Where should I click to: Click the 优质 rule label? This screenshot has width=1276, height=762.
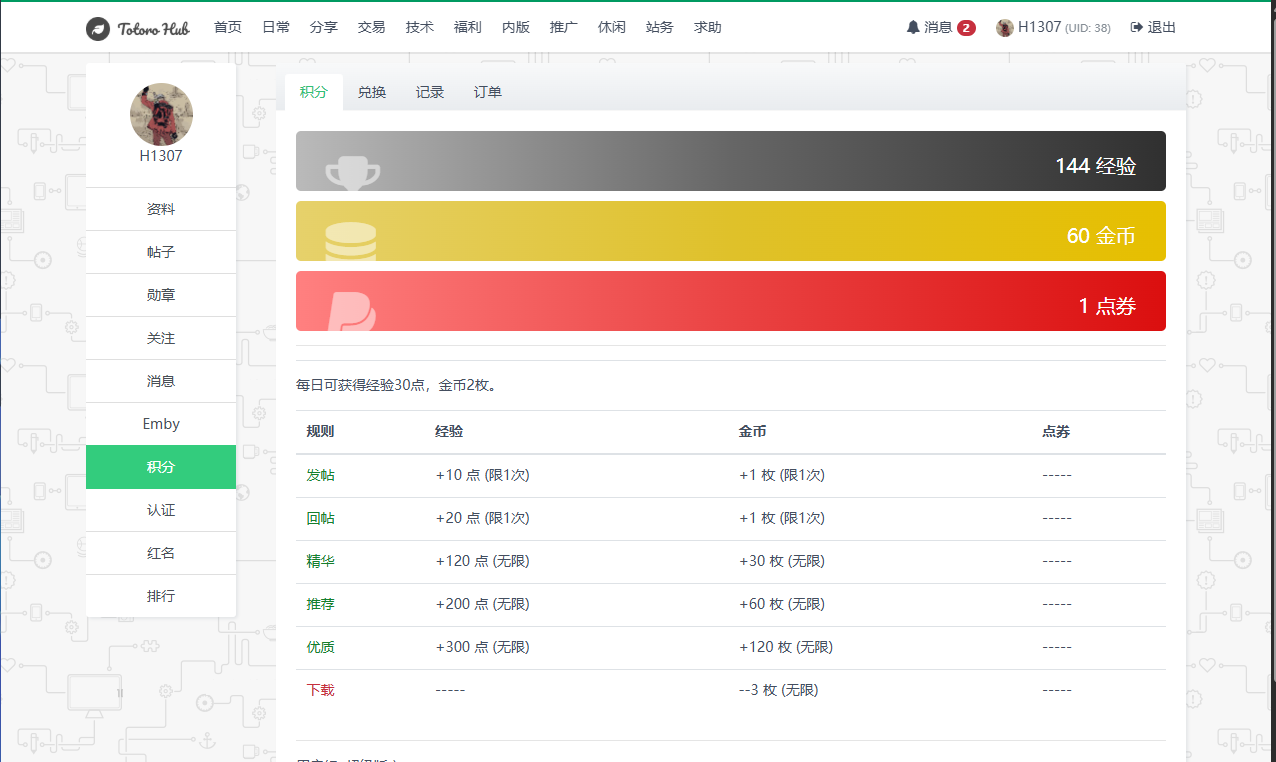(x=320, y=647)
